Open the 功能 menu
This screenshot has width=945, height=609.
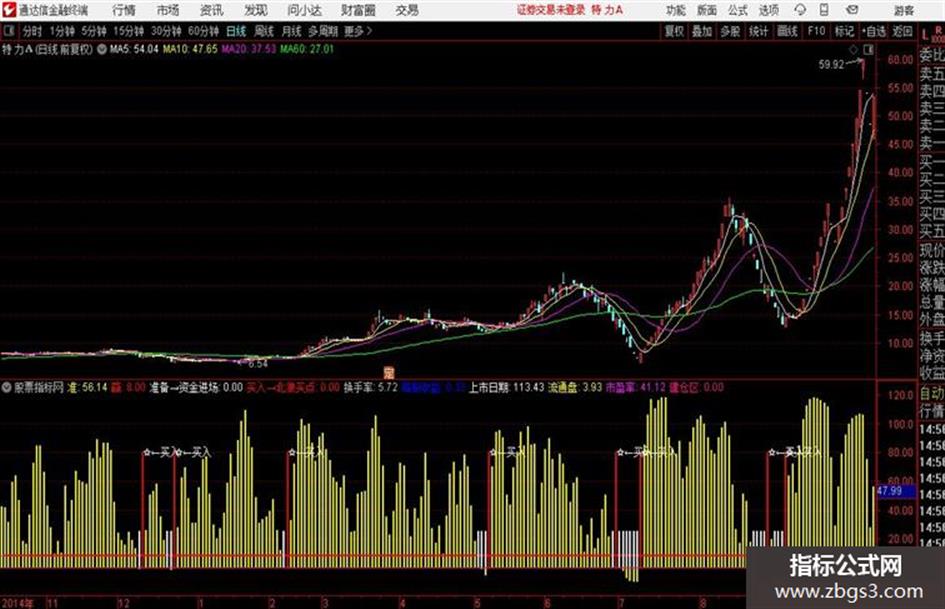click(x=676, y=10)
